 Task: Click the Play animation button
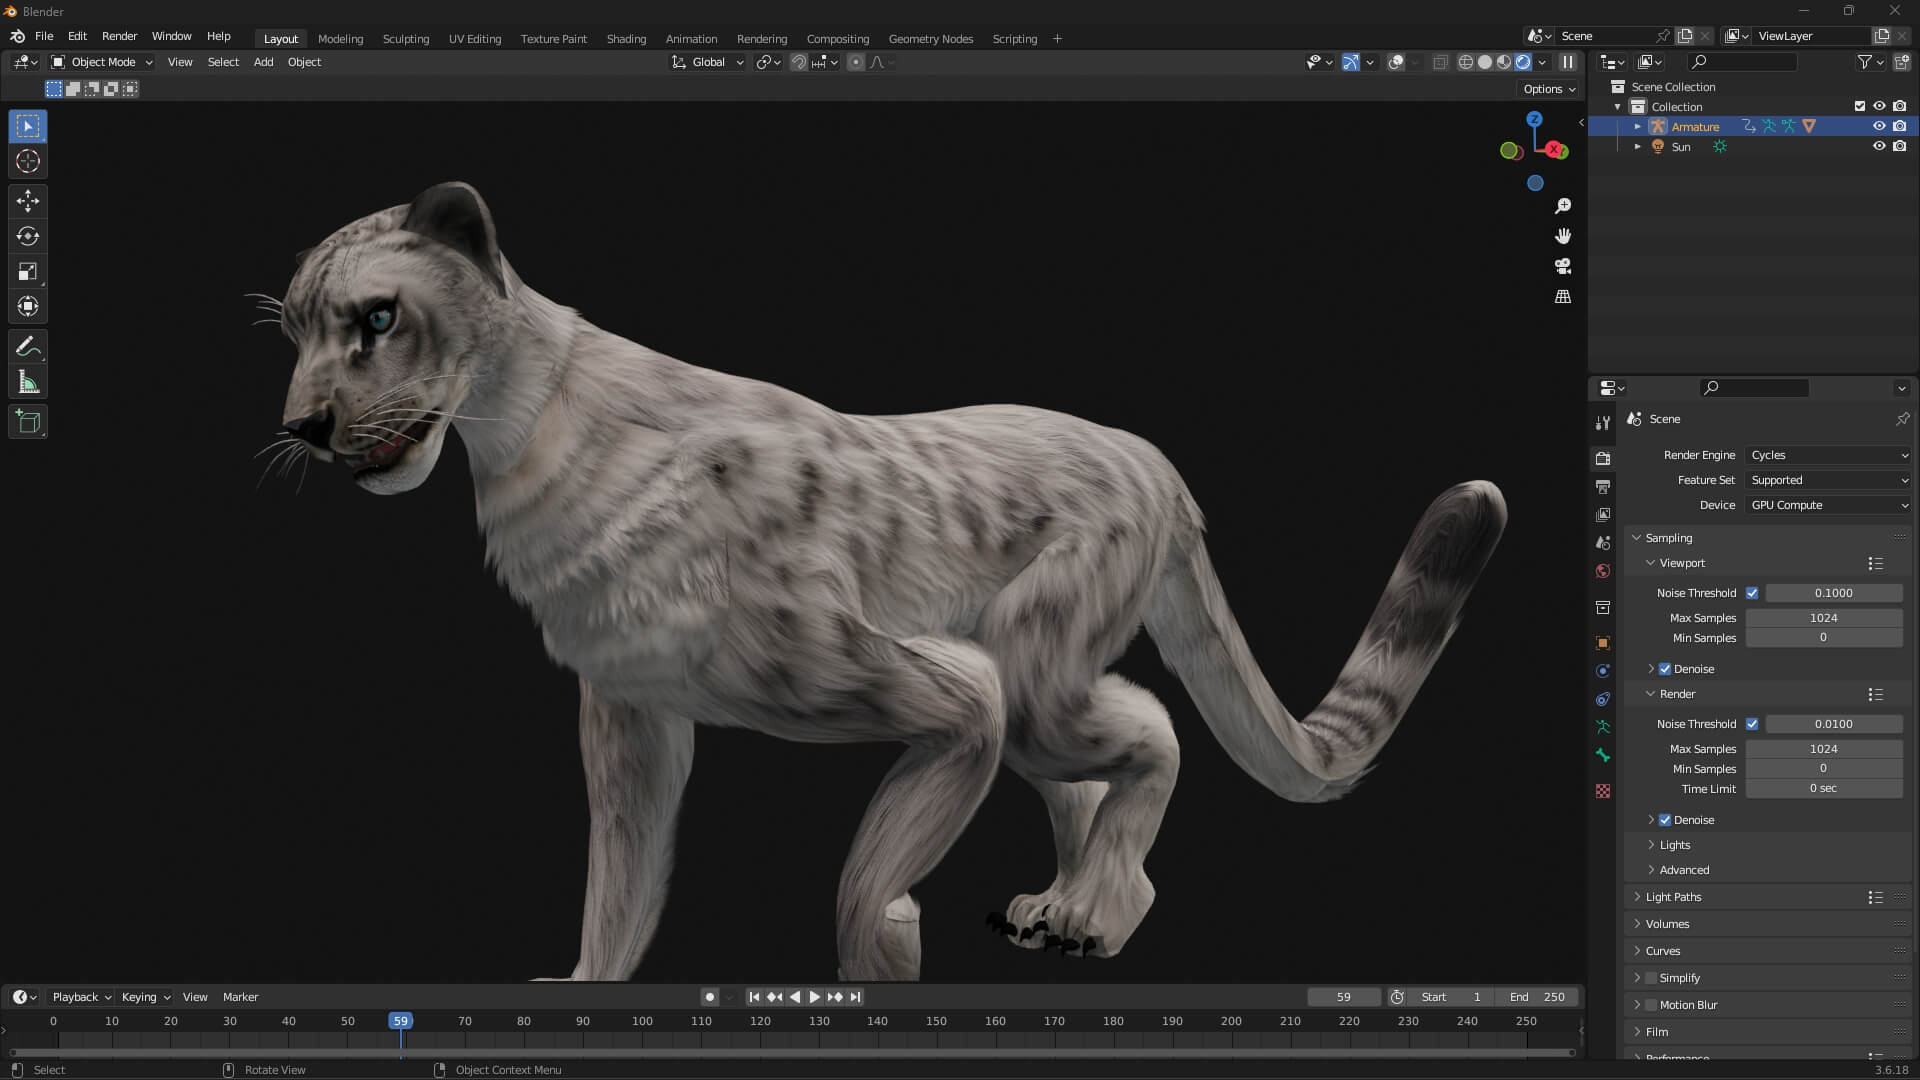pyautogui.click(x=814, y=997)
